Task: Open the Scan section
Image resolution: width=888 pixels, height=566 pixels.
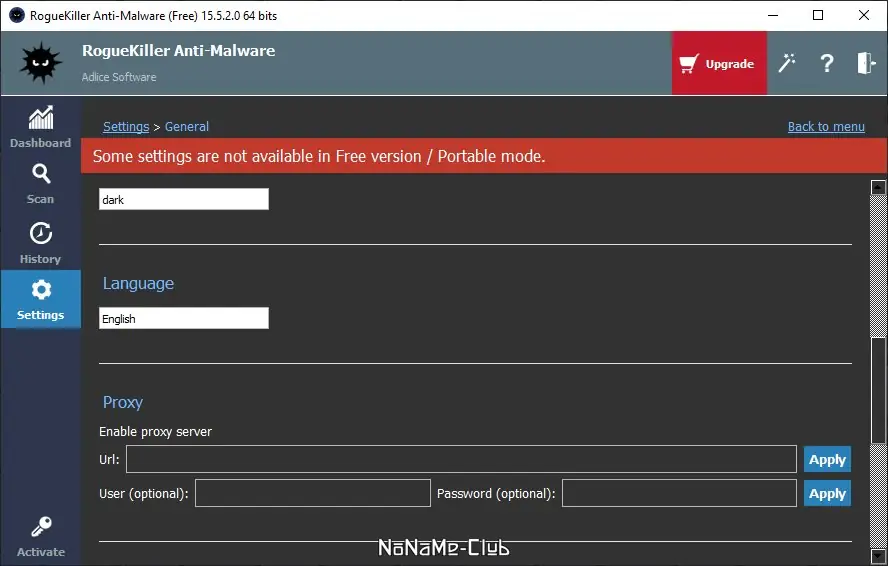Action: tap(40, 184)
